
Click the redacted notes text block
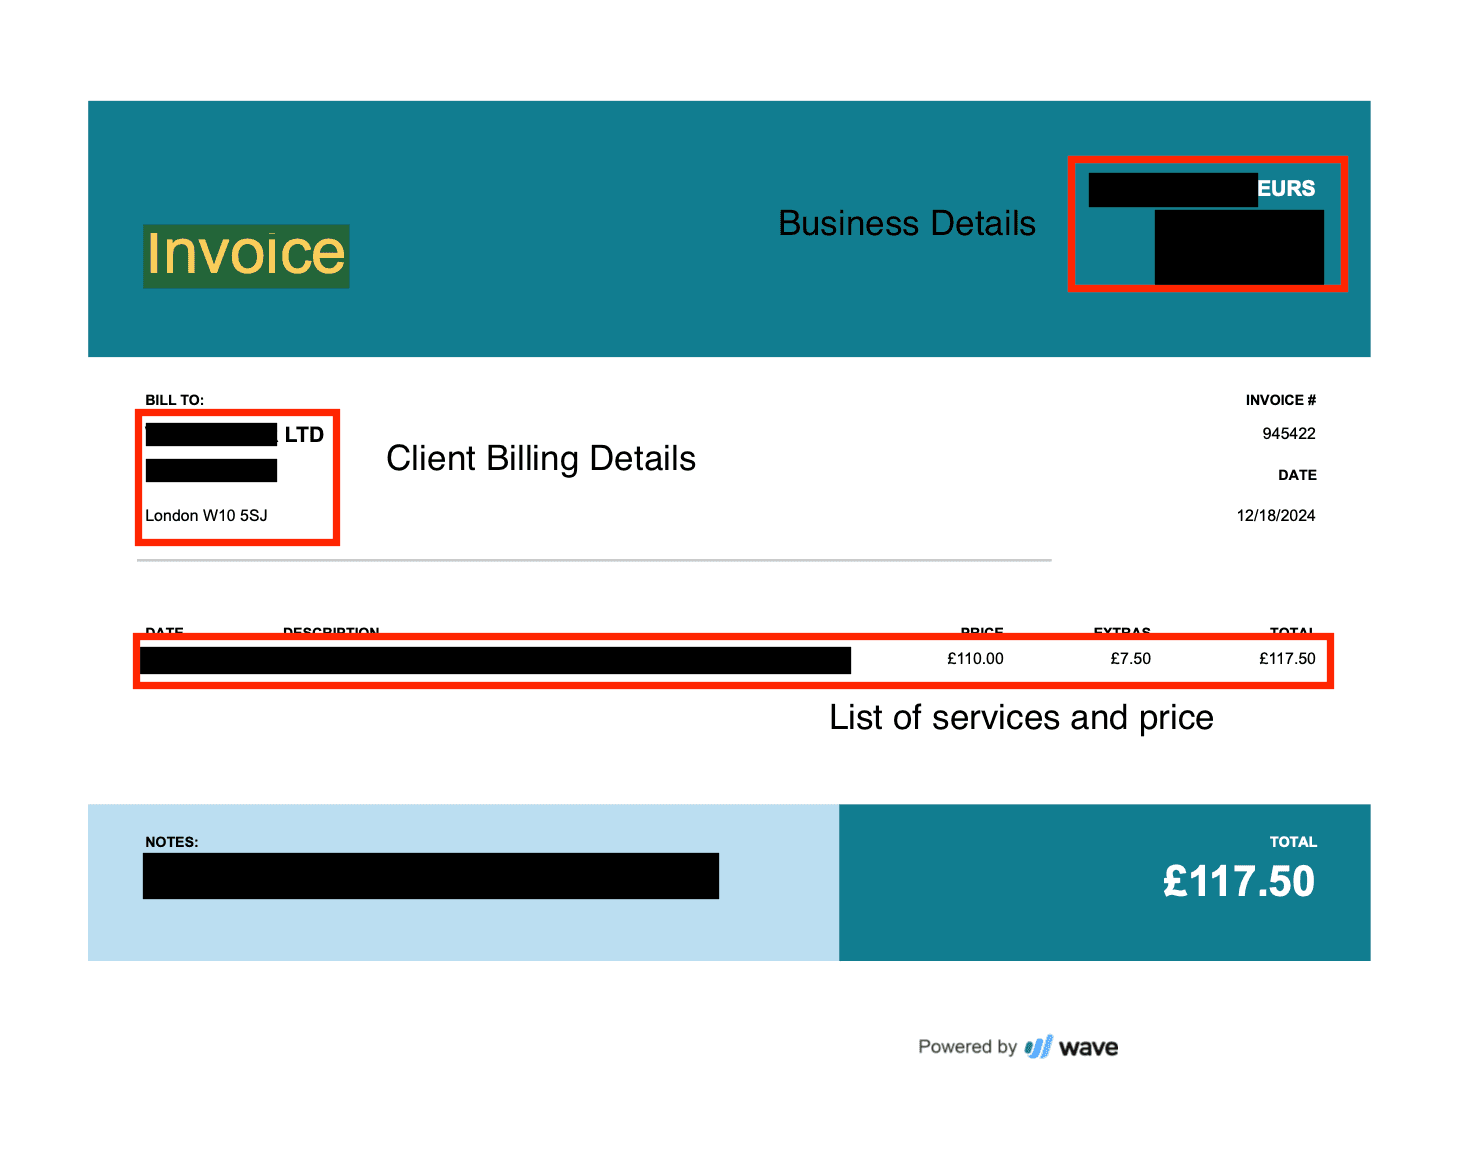[430, 876]
